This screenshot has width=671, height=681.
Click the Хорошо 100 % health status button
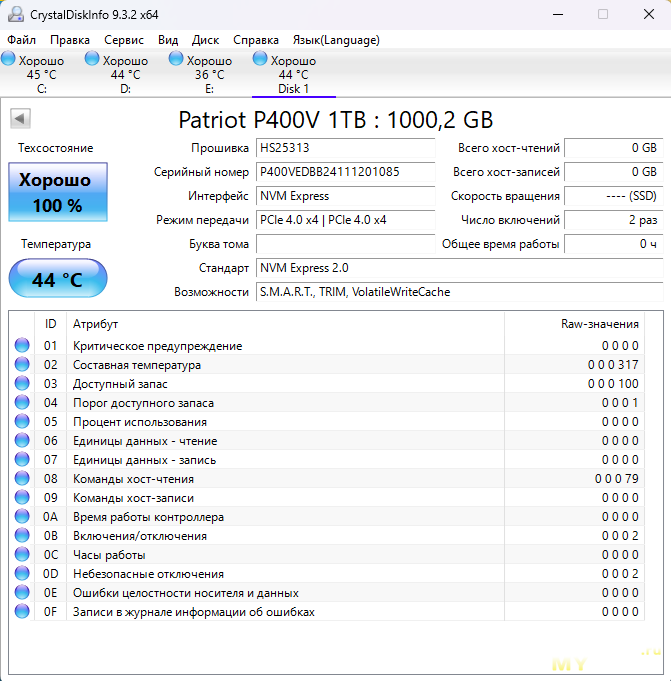(x=57, y=193)
